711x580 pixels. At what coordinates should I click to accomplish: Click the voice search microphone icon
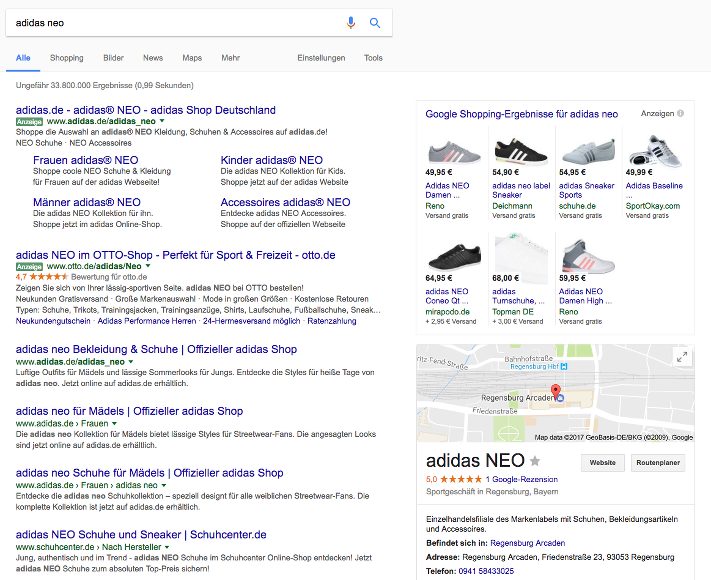click(351, 23)
